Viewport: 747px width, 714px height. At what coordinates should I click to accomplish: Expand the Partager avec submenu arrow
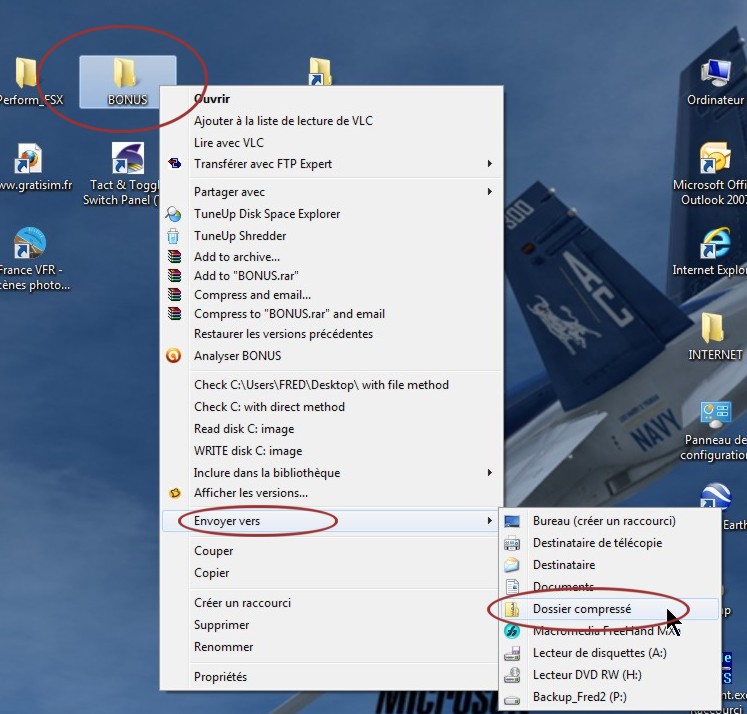pyautogui.click(x=489, y=191)
